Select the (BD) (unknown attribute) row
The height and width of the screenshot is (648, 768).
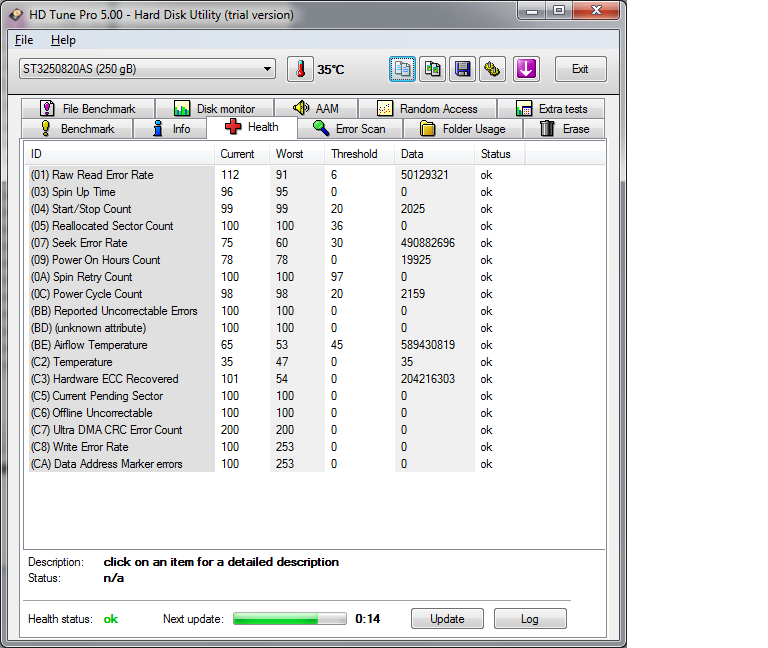coord(277,328)
